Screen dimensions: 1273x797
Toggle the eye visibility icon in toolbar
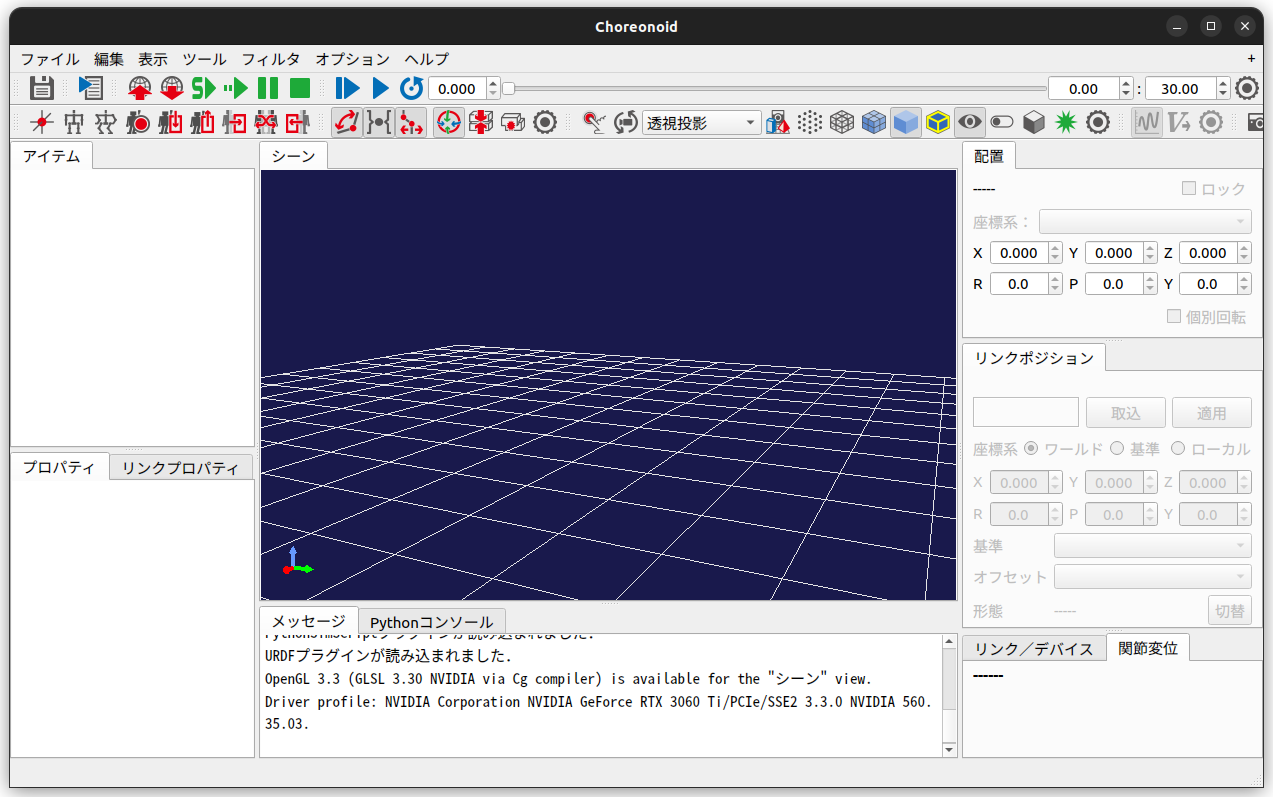pos(969,122)
